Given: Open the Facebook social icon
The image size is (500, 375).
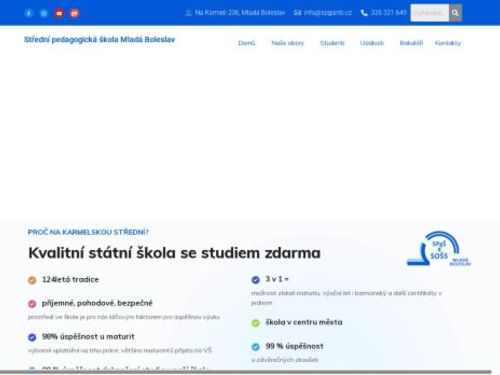Looking at the screenshot, I should pos(29,13).
